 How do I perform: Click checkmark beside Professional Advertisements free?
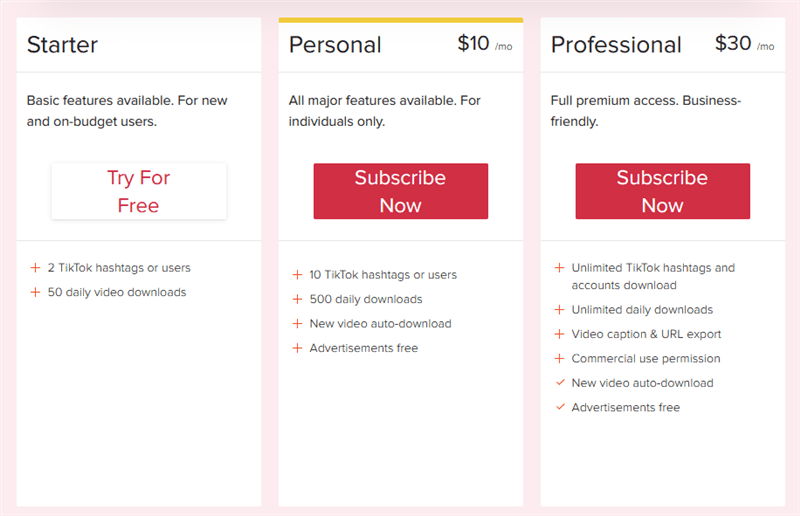point(560,407)
